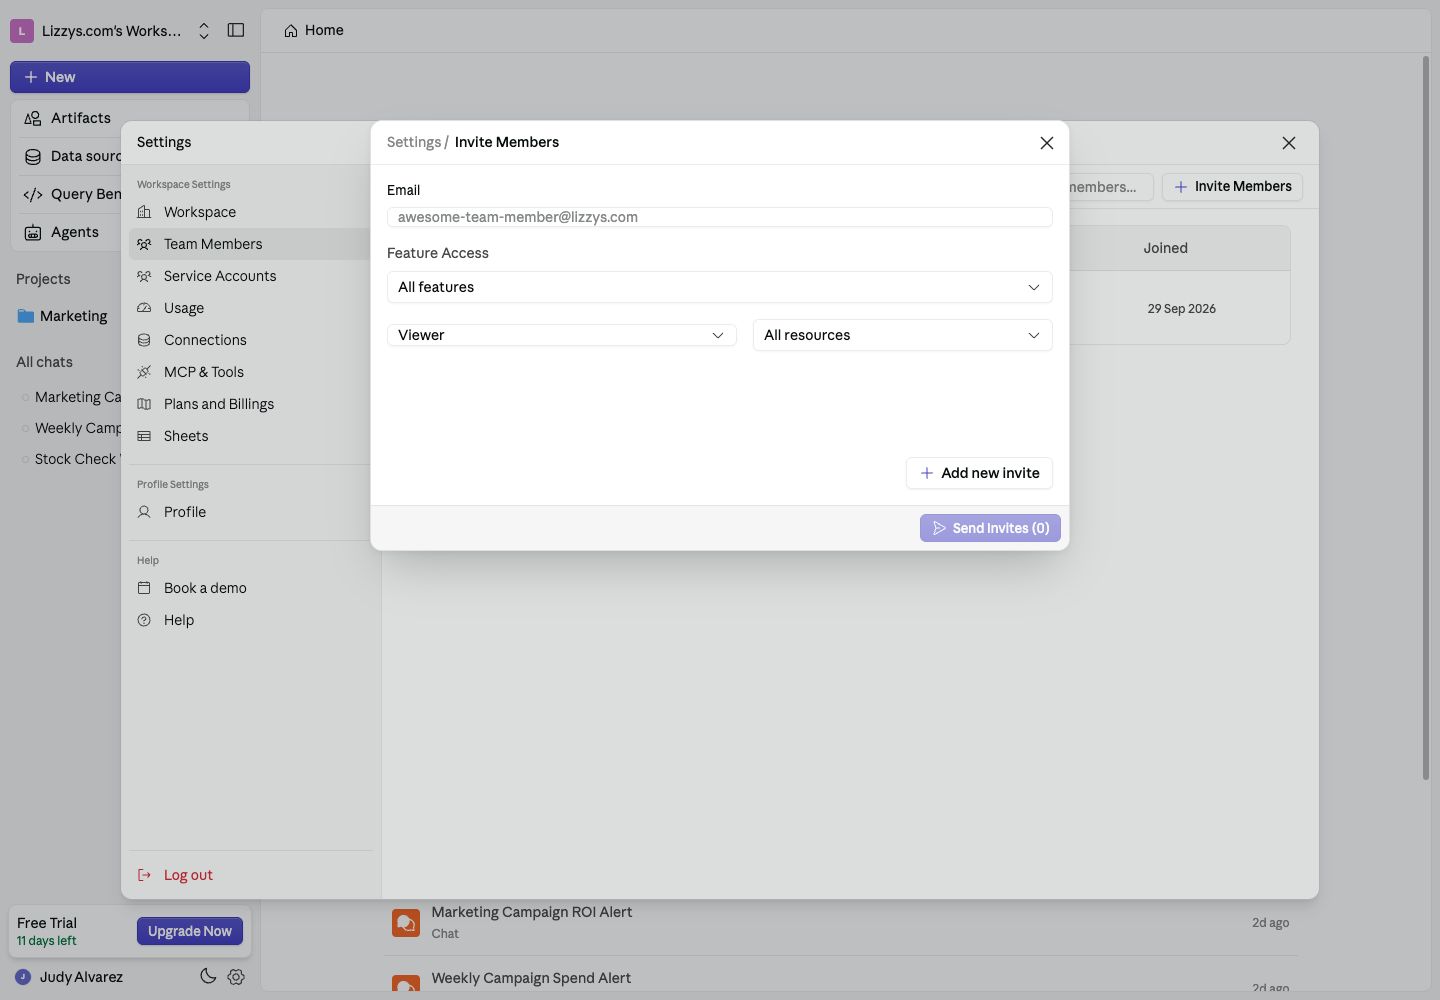The height and width of the screenshot is (1000, 1440).
Task: Expand the All features dropdown
Action: 719,287
